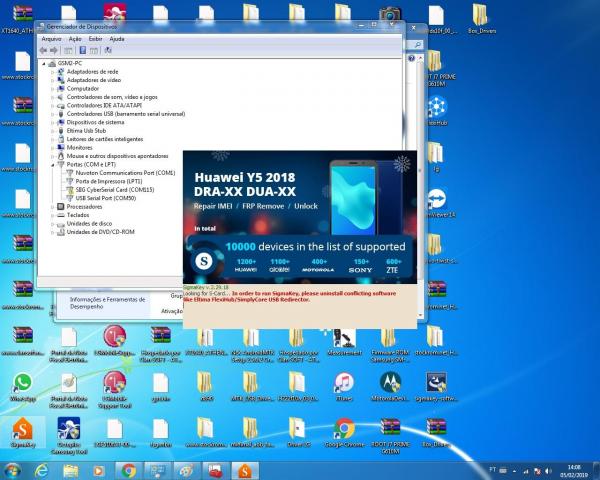600x480 pixels.
Task: Open the Google Chrome desktop shortcut
Action: tap(344, 433)
